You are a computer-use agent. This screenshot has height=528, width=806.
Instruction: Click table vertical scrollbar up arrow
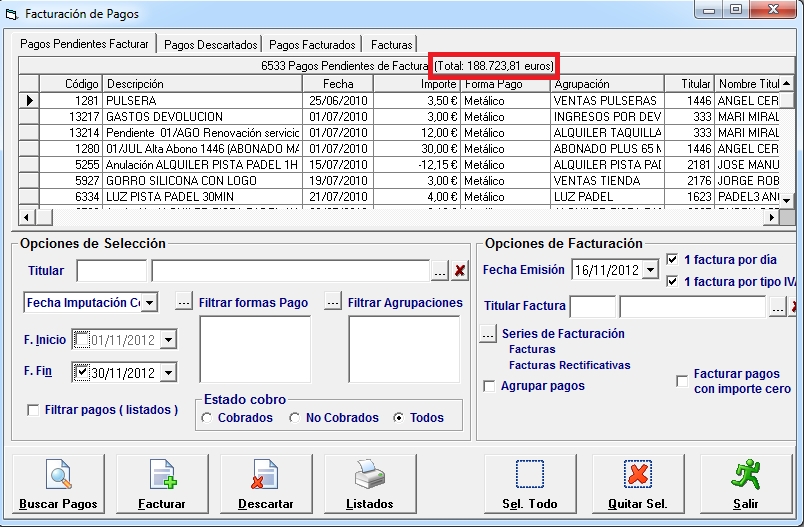[786, 83]
